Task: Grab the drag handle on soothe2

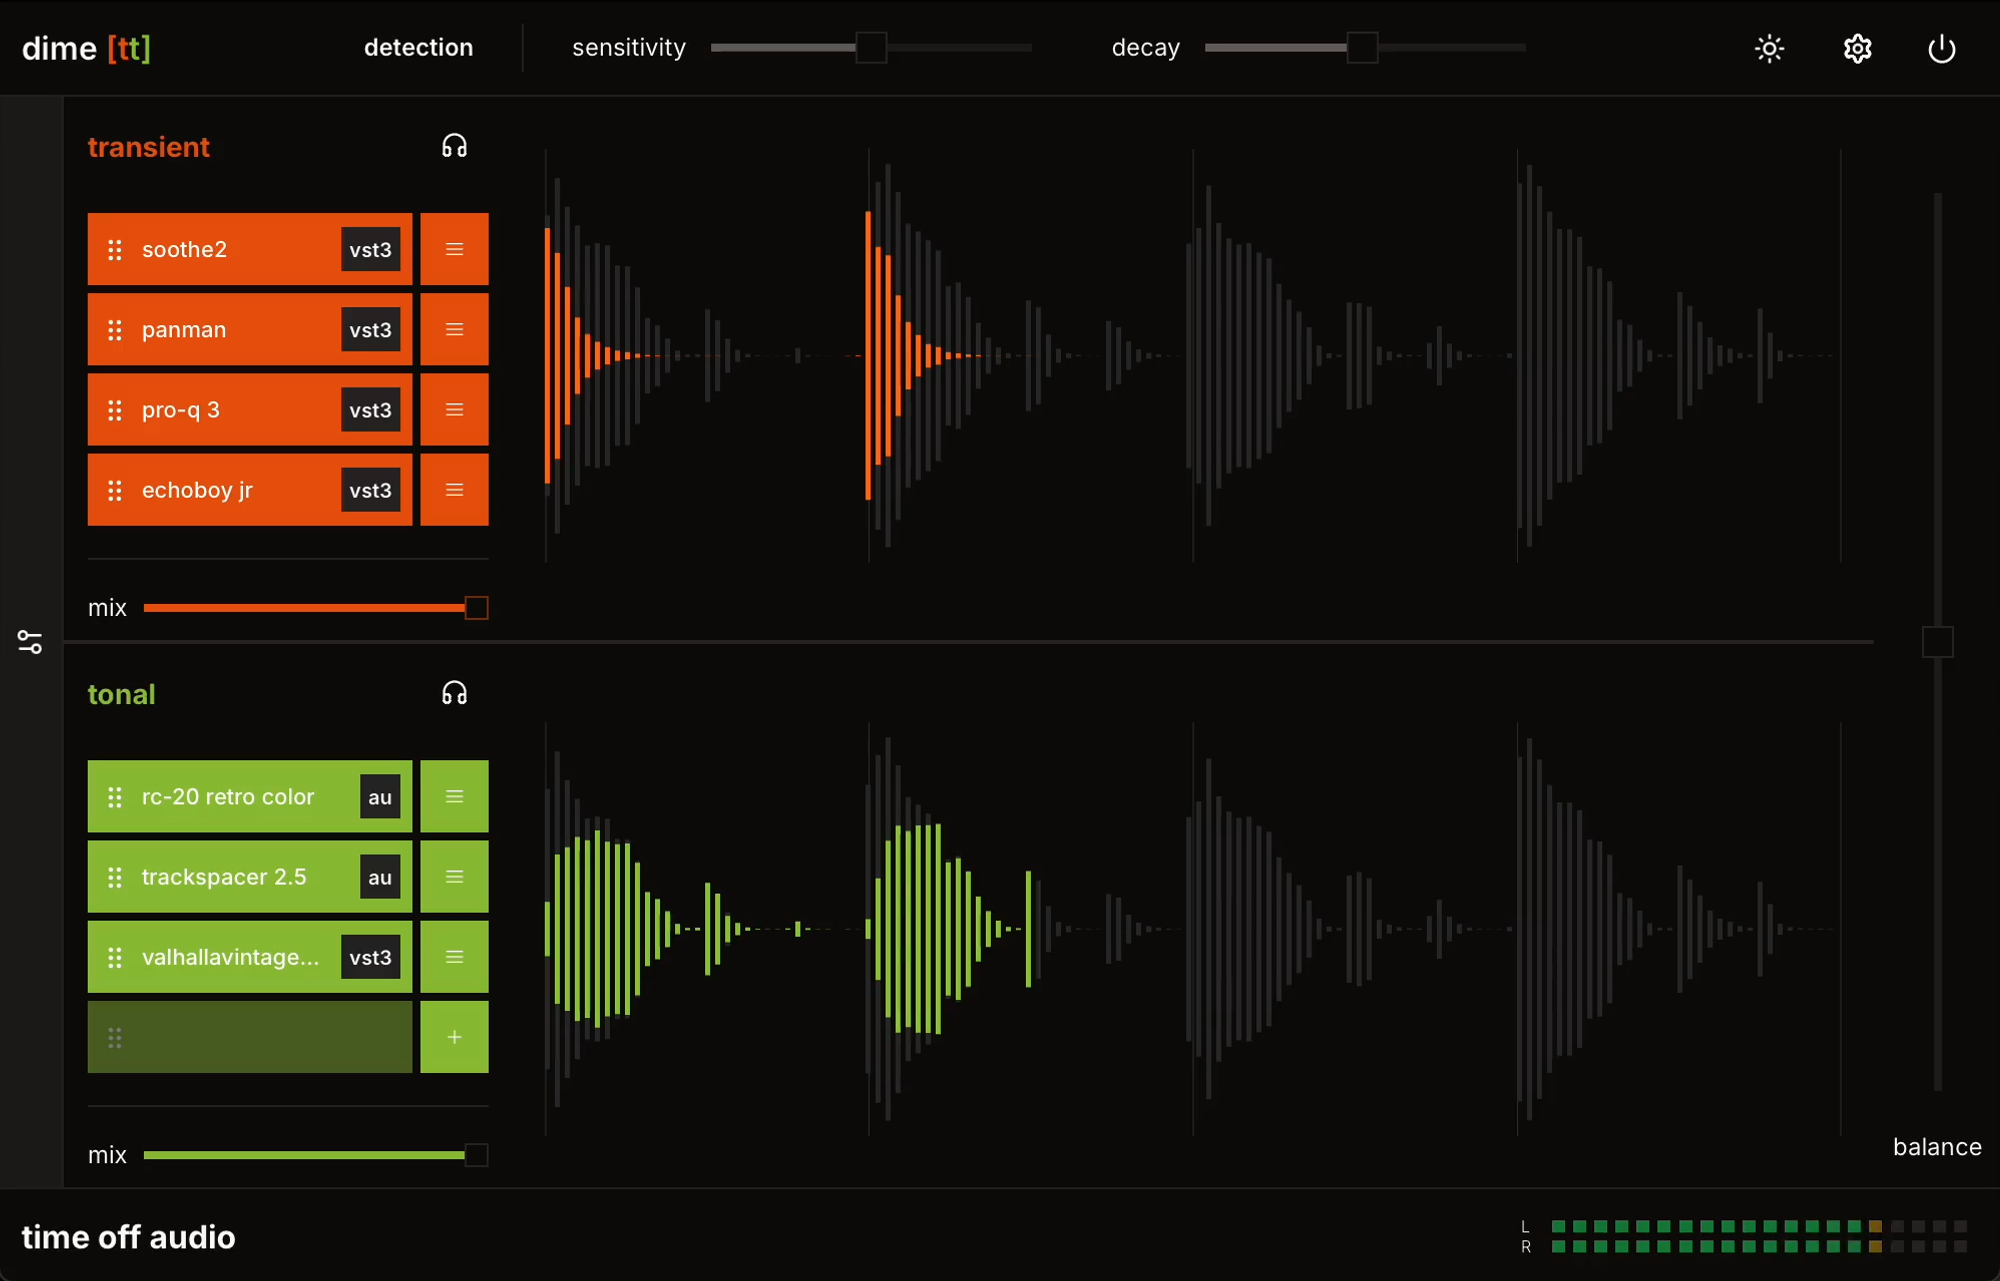Action: click(x=115, y=249)
